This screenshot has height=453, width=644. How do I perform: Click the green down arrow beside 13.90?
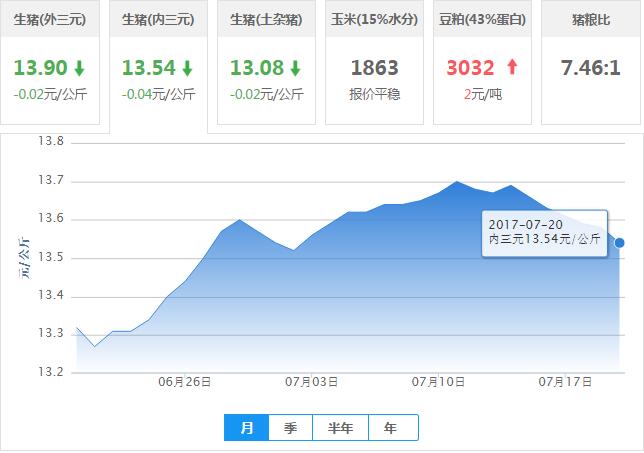coord(79,68)
